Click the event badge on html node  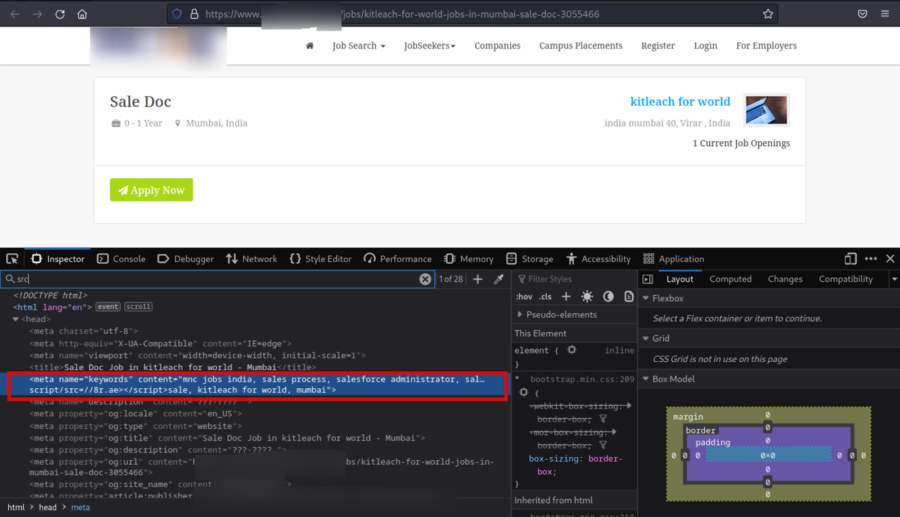[x=108, y=307]
